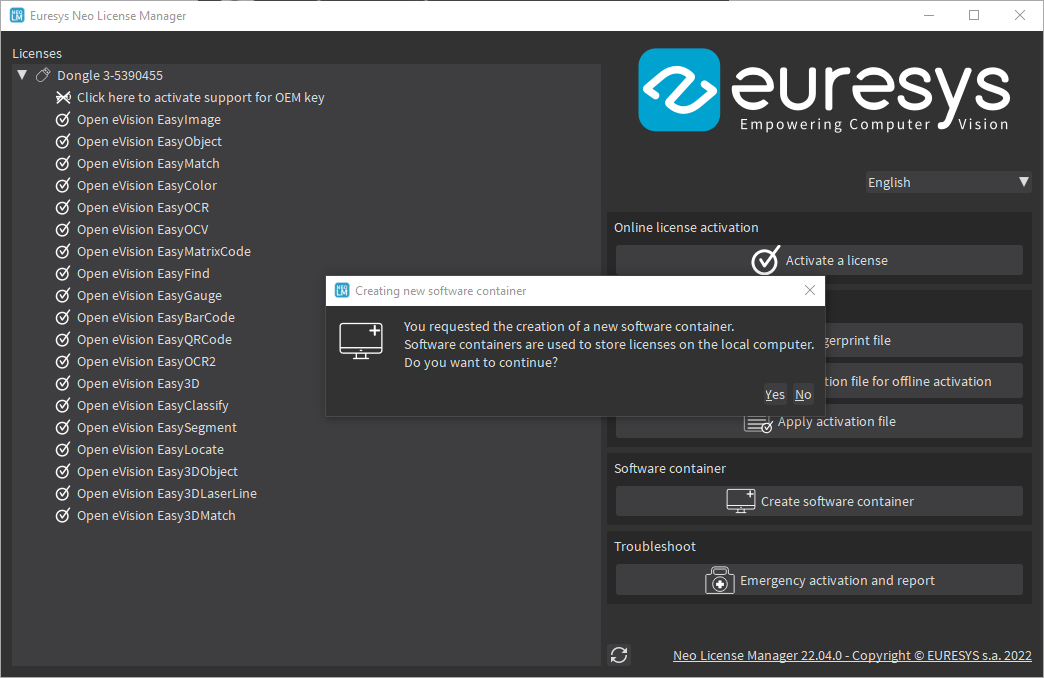Click the Emergency activation first-aid kit icon
The width and height of the screenshot is (1044, 678).
[720, 580]
